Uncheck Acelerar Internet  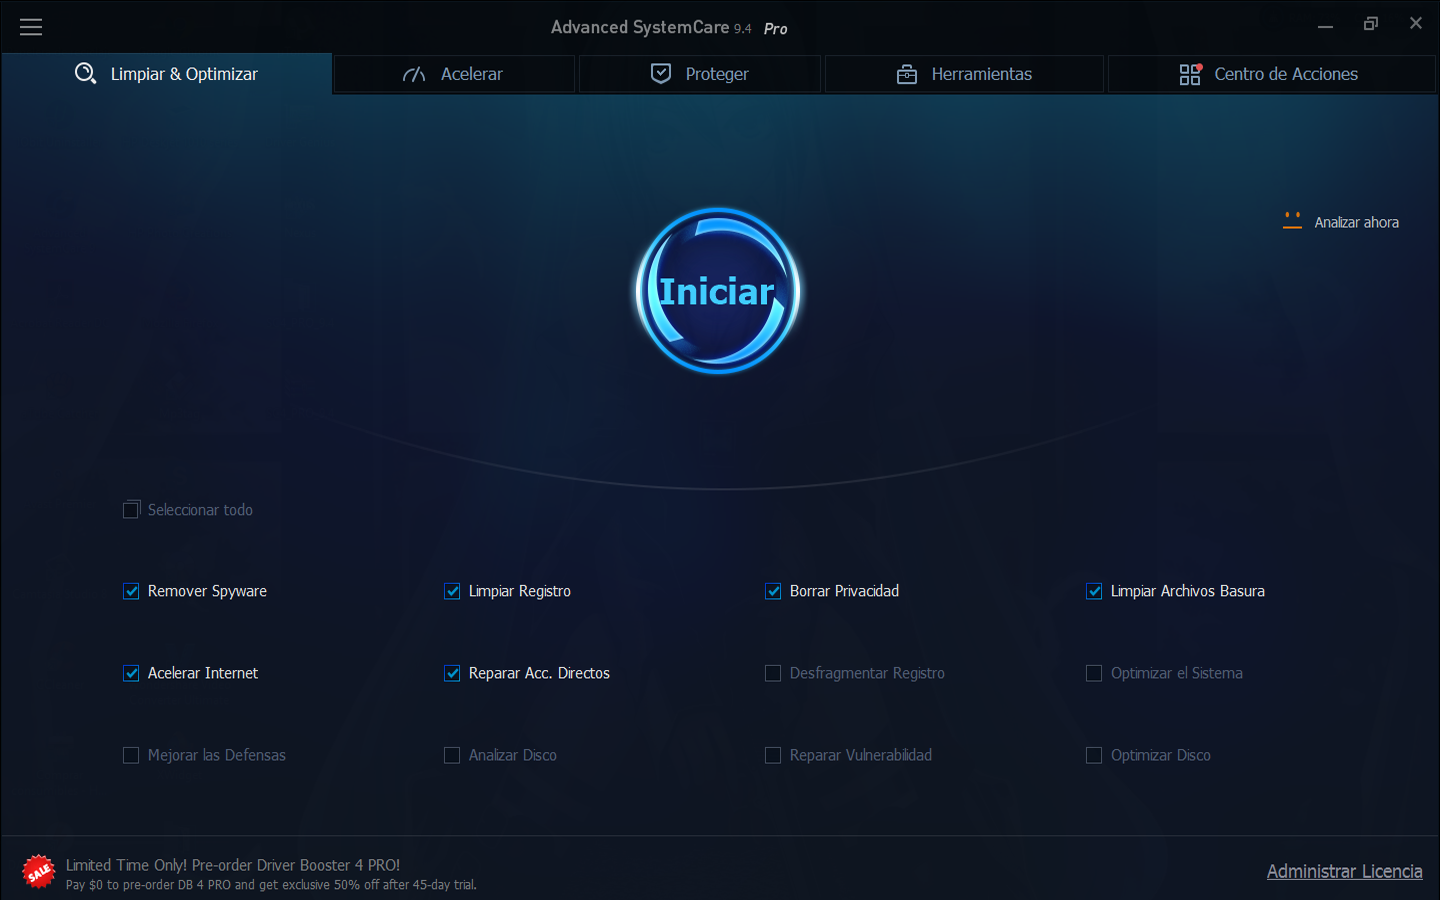(131, 673)
